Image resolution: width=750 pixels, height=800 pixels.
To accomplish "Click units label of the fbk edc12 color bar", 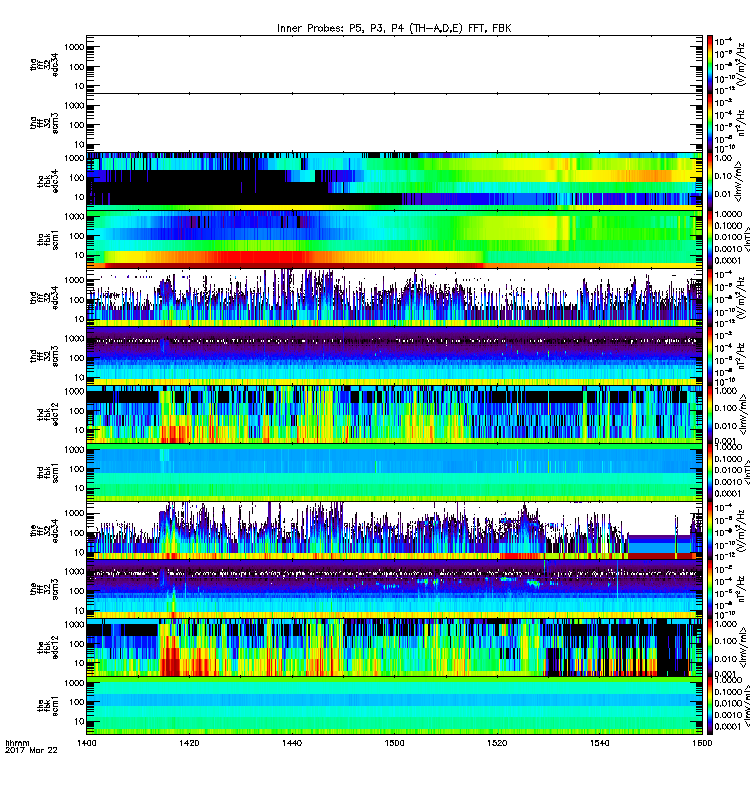I will click(x=743, y=647).
